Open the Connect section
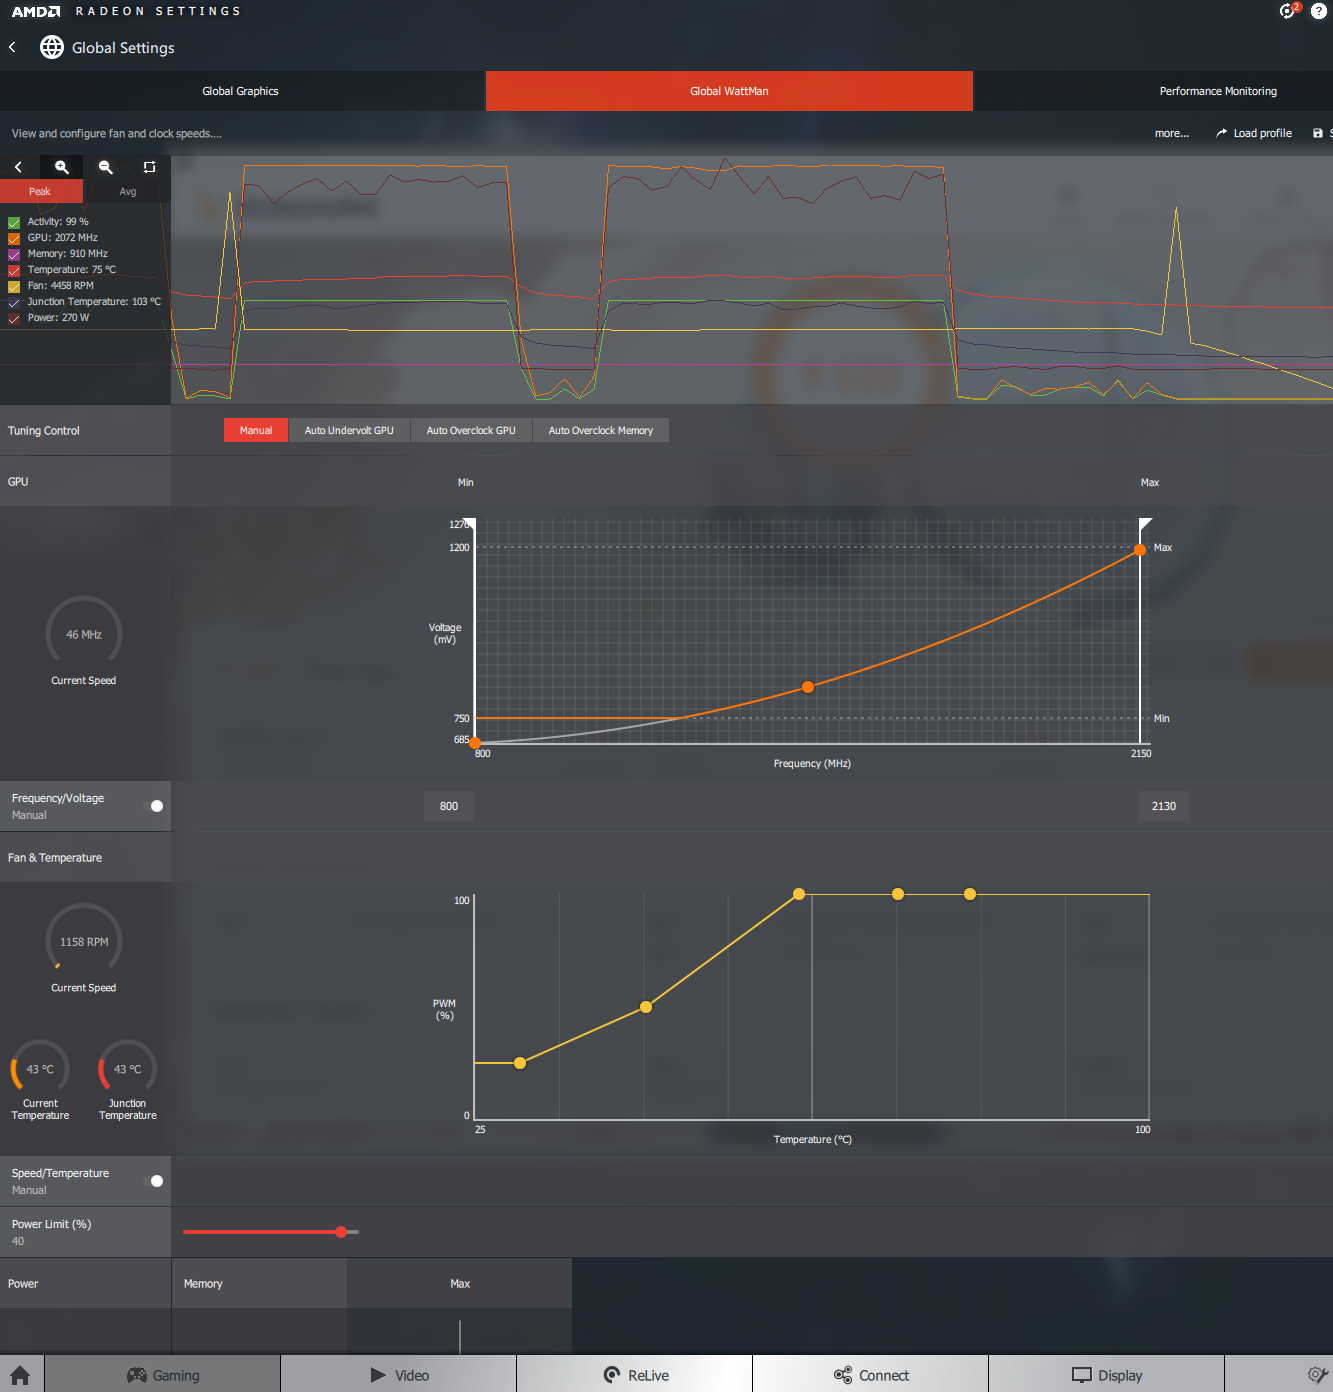Image resolution: width=1333 pixels, height=1392 pixels. pos(871,1375)
